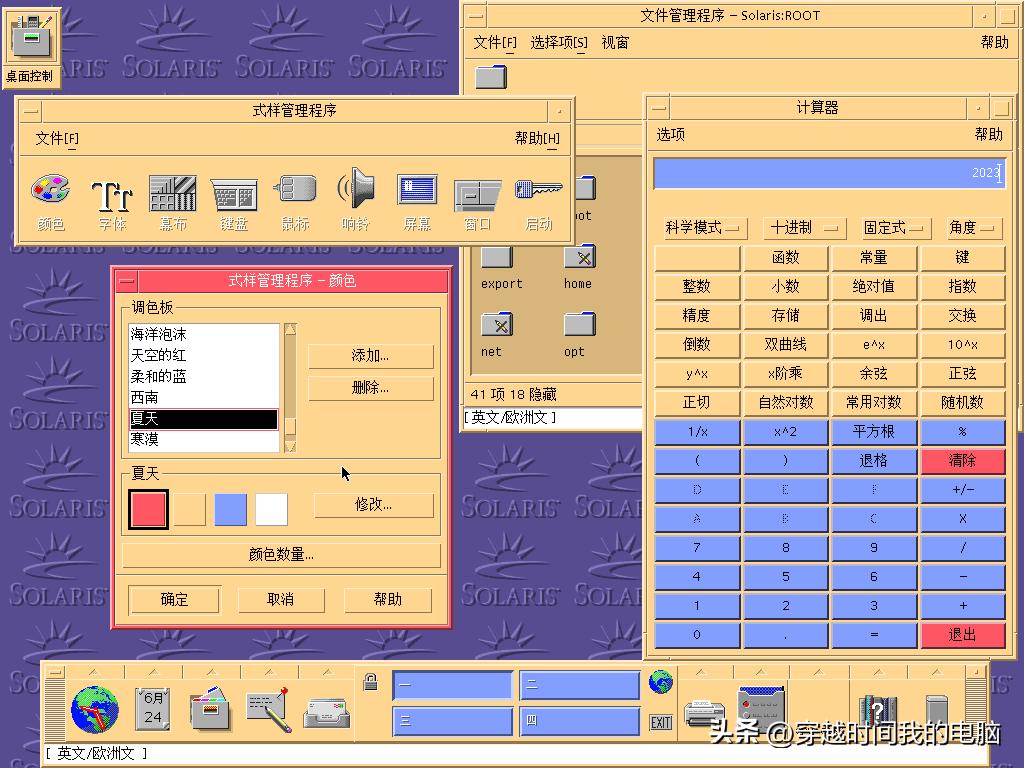
Task: Click the globe clock icon on front panel
Action: point(95,709)
